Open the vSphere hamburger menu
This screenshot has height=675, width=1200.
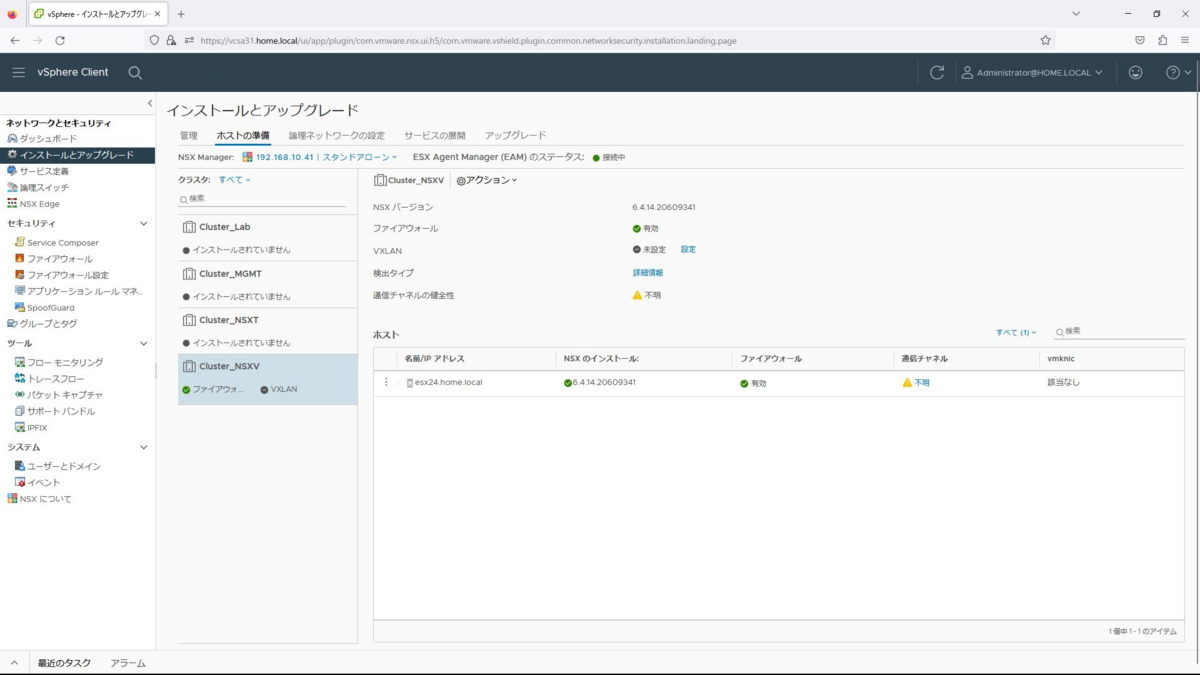pyautogui.click(x=18, y=72)
